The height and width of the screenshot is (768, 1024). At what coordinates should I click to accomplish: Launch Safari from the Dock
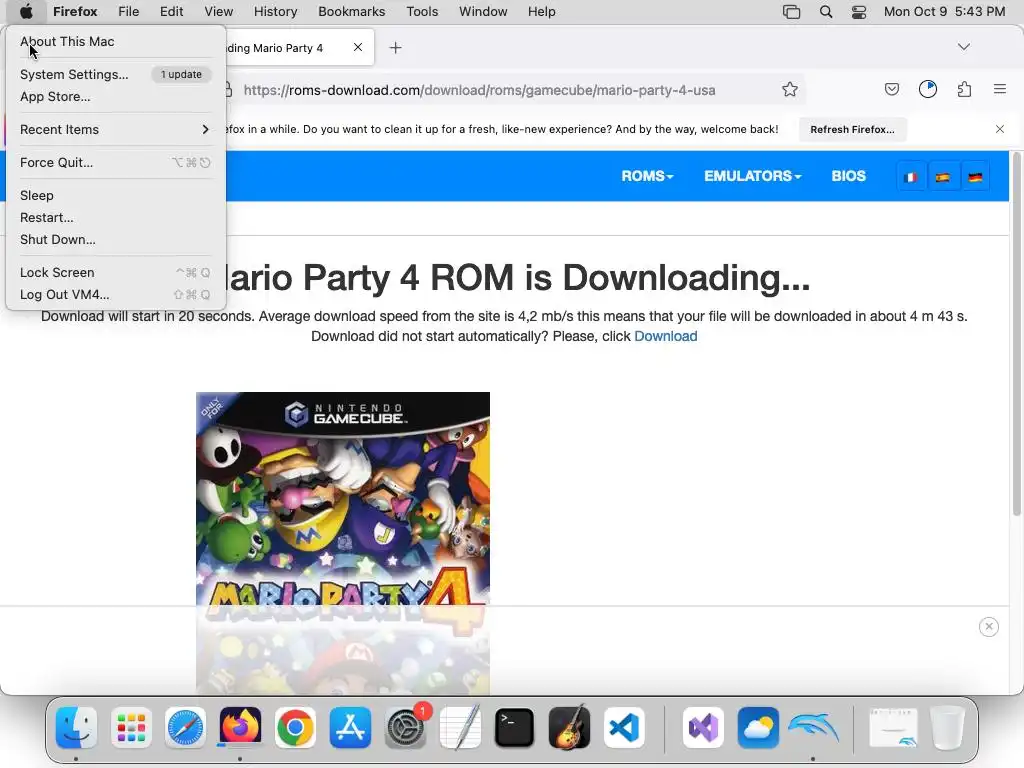(185, 727)
